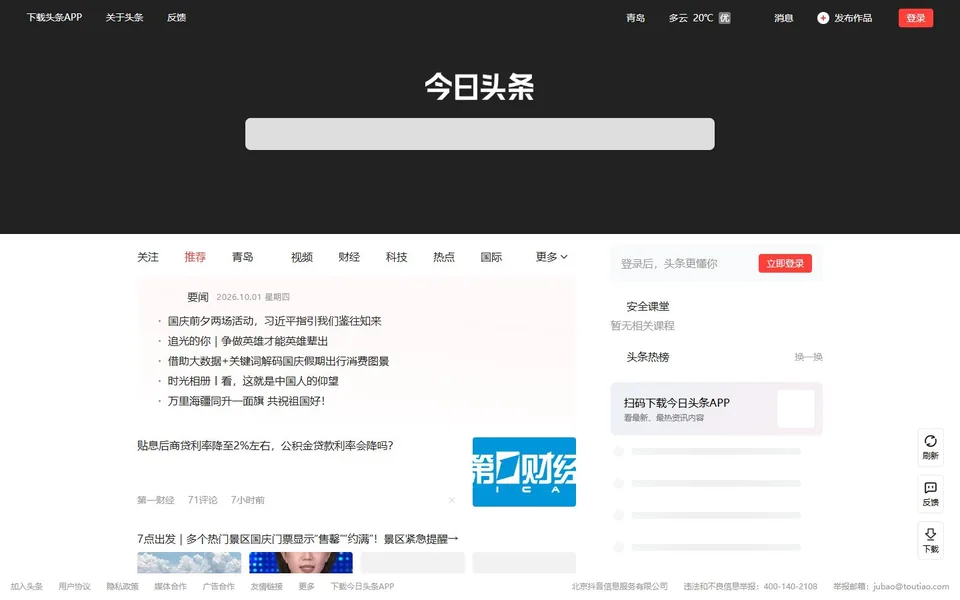
Task: Click the 头条热榜 heading
Action: click(647, 357)
